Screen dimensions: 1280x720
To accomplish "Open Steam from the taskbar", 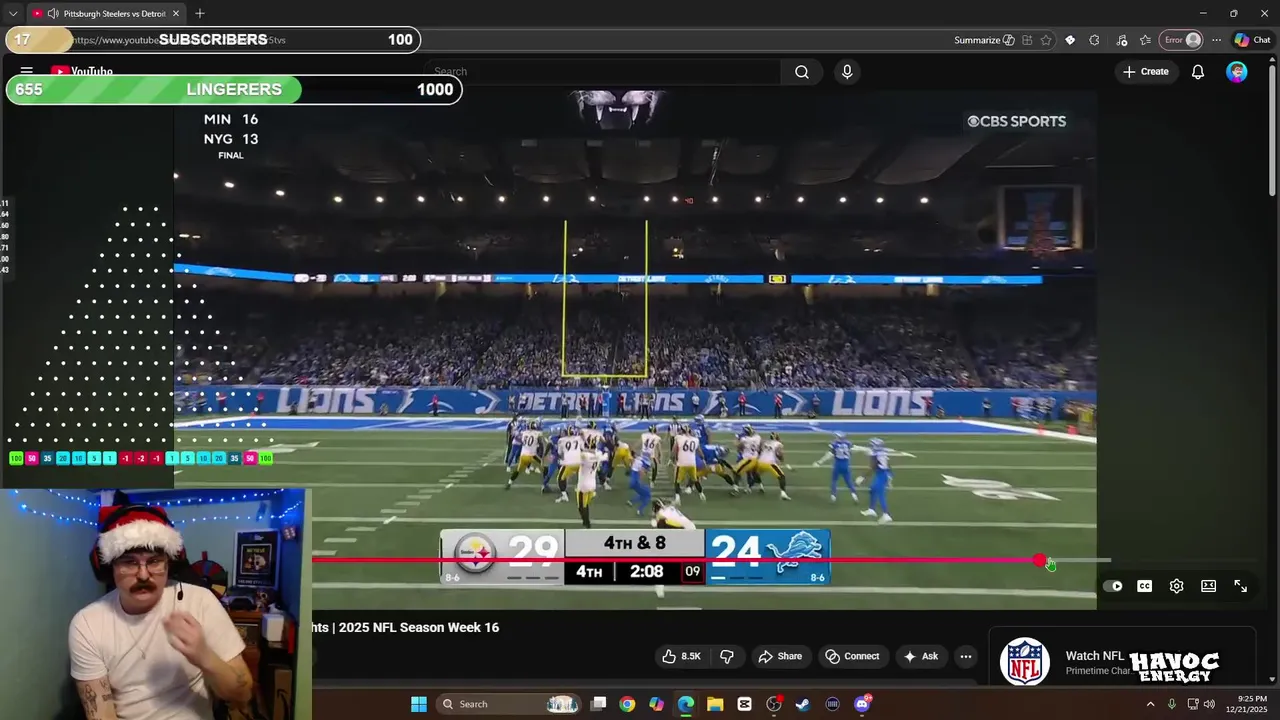I will click(802, 704).
